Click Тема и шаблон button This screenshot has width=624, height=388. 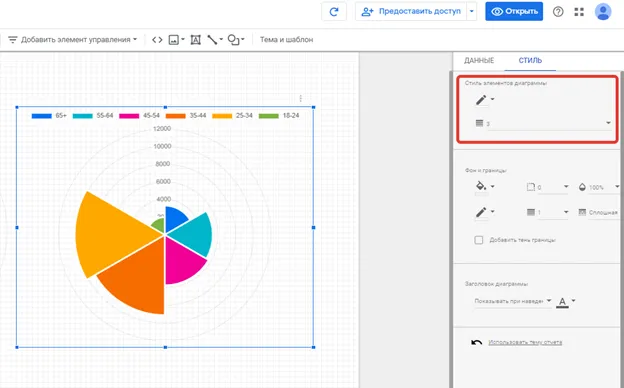click(x=287, y=40)
